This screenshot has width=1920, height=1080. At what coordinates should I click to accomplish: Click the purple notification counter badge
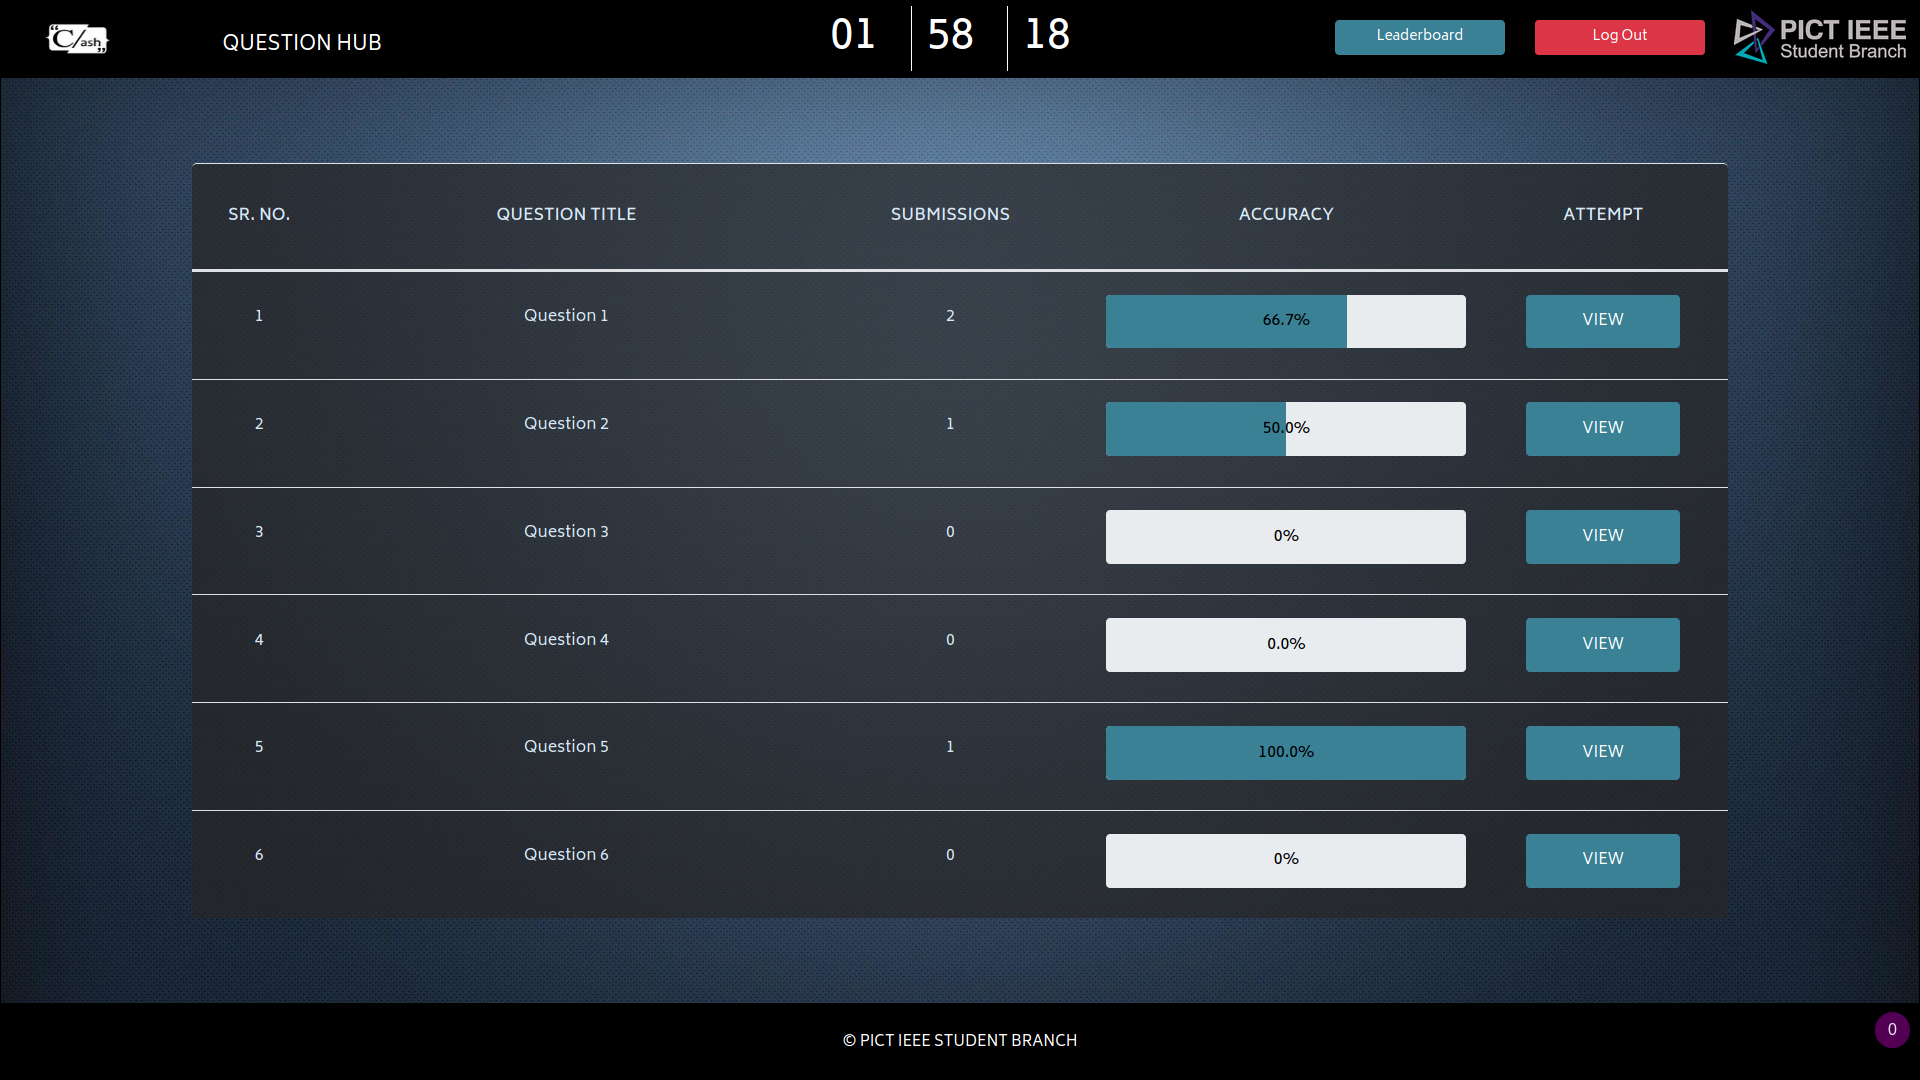coord(1891,1029)
